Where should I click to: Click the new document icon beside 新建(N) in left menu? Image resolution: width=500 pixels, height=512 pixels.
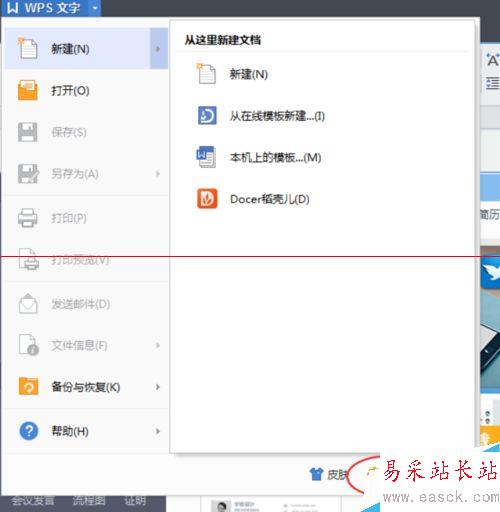point(28,49)
